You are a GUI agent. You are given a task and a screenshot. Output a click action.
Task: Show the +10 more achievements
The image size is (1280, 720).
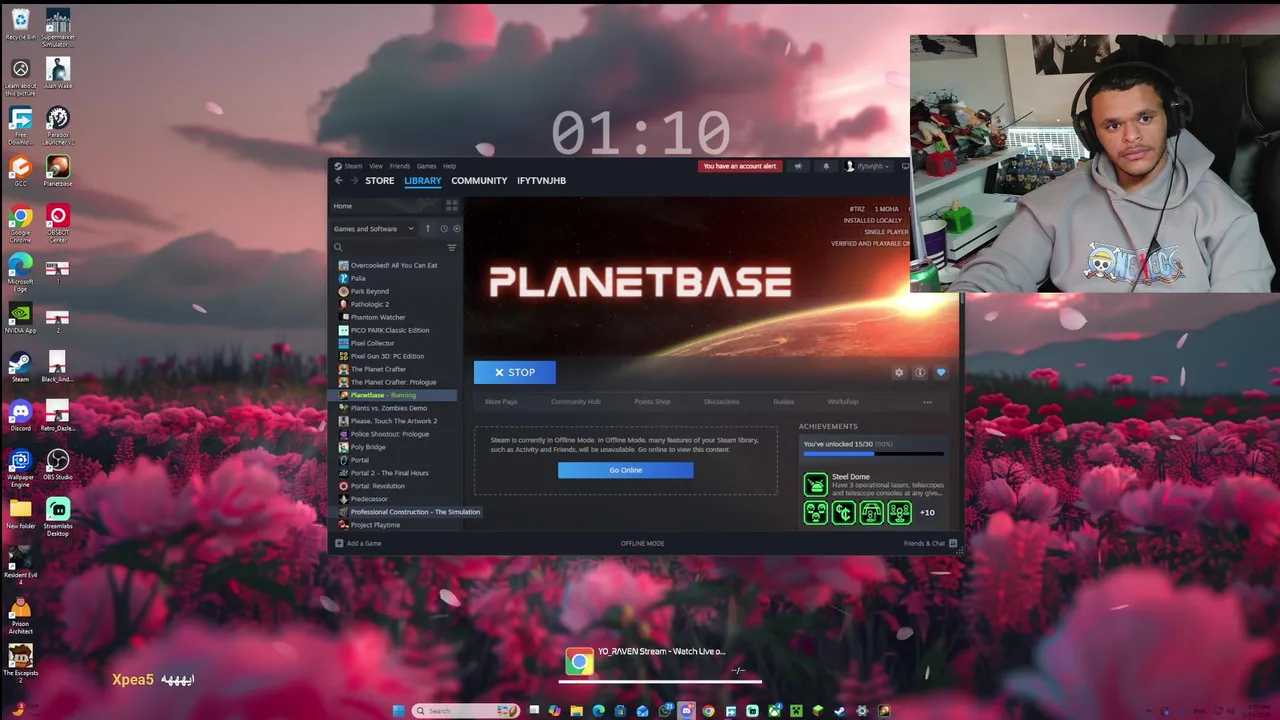coord(927,513)
